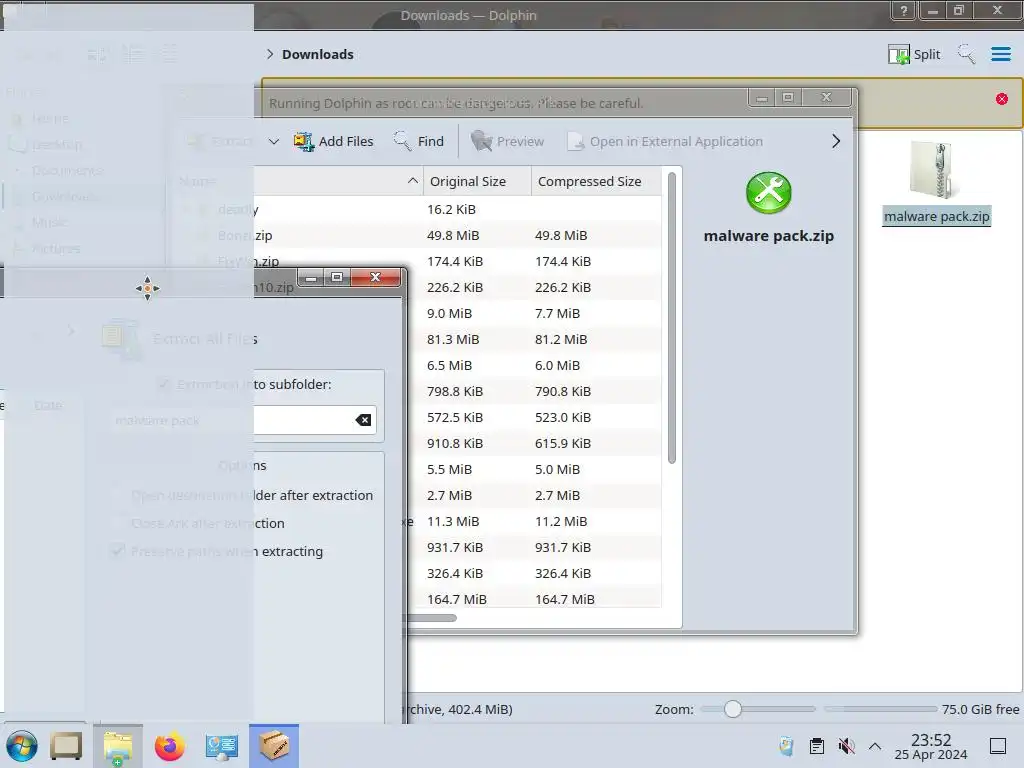1024x768 pixels.
Task: Select the 164.7 MiB compressed size cell
Action: point(565,600)
